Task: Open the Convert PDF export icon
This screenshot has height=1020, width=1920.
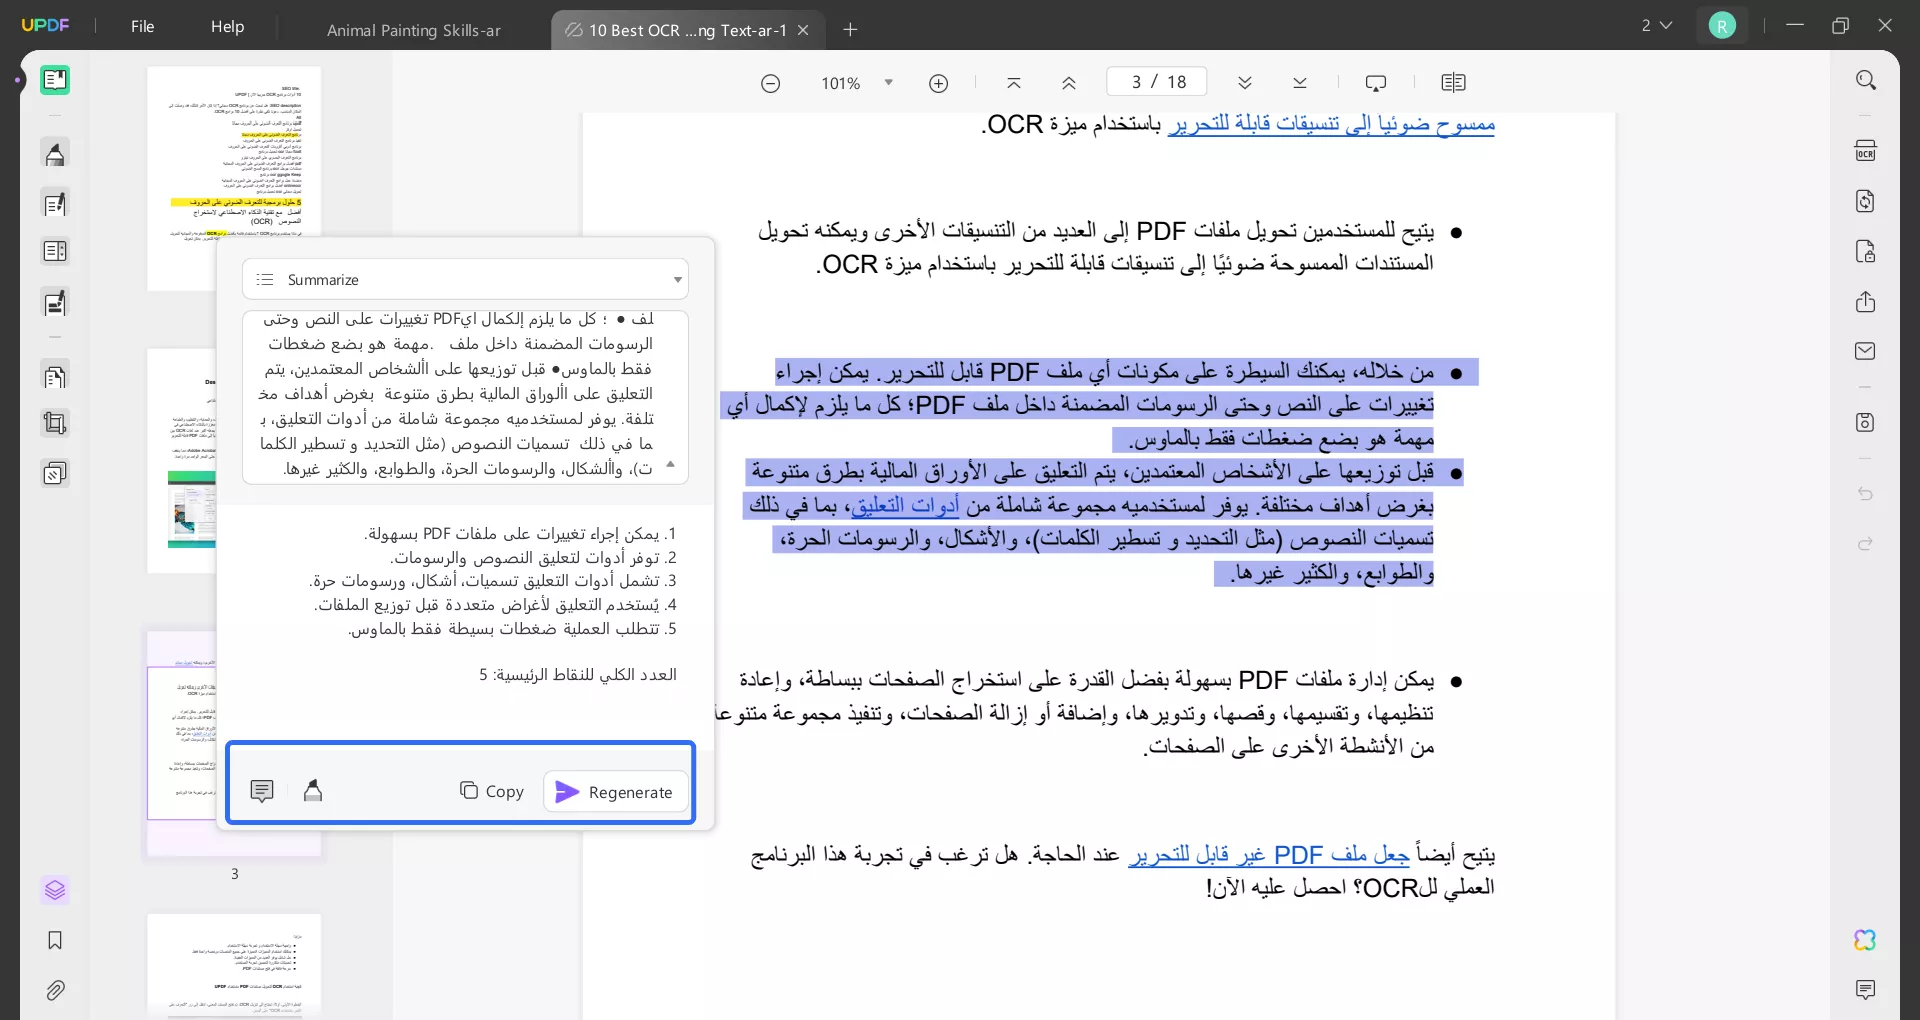Action: [1866, 201]
